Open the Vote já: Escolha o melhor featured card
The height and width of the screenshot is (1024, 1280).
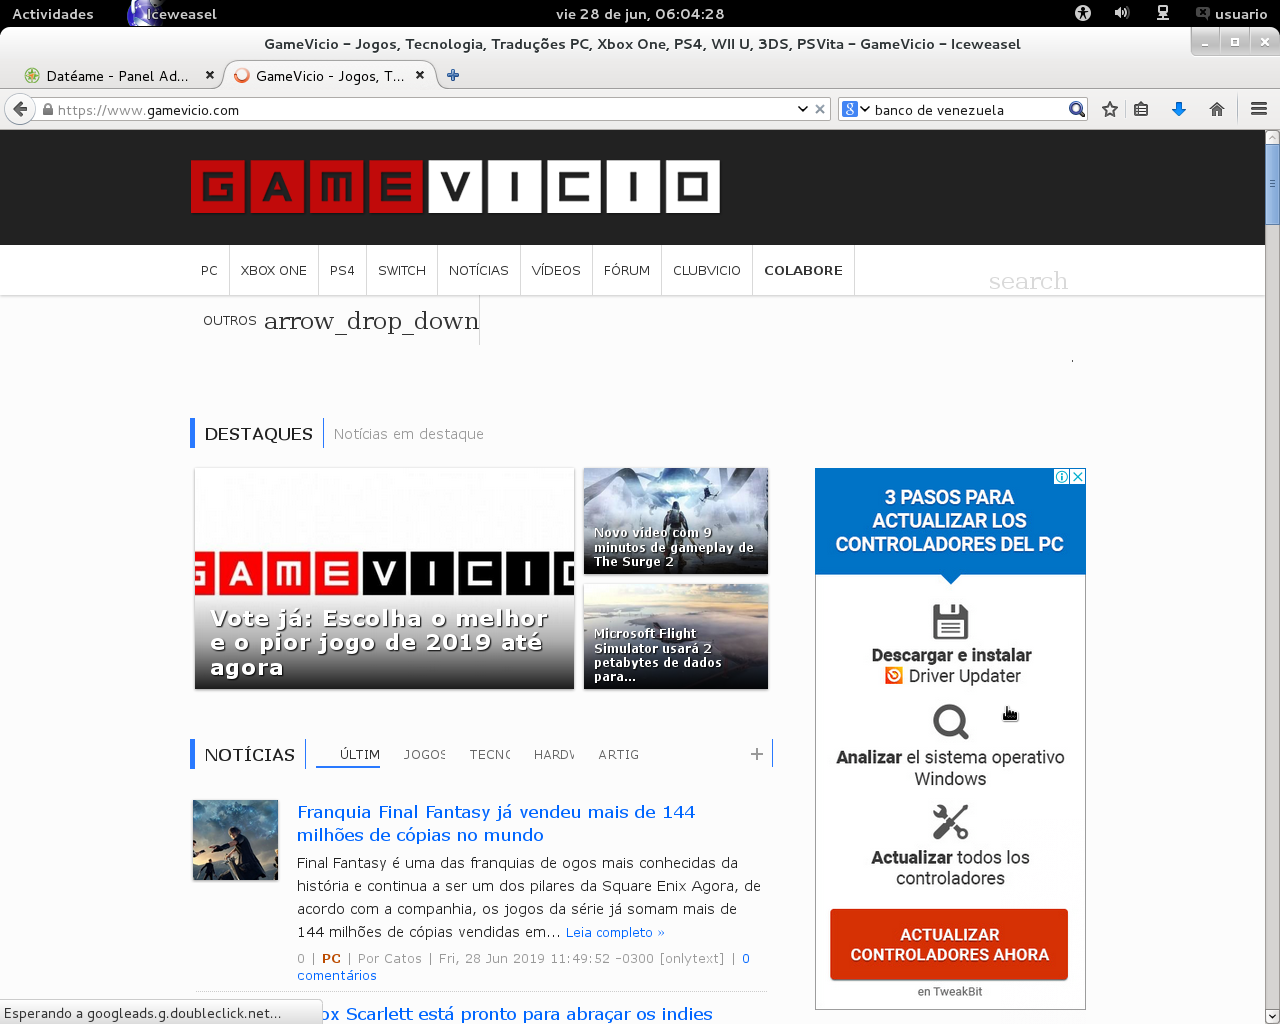coord(385,578)
